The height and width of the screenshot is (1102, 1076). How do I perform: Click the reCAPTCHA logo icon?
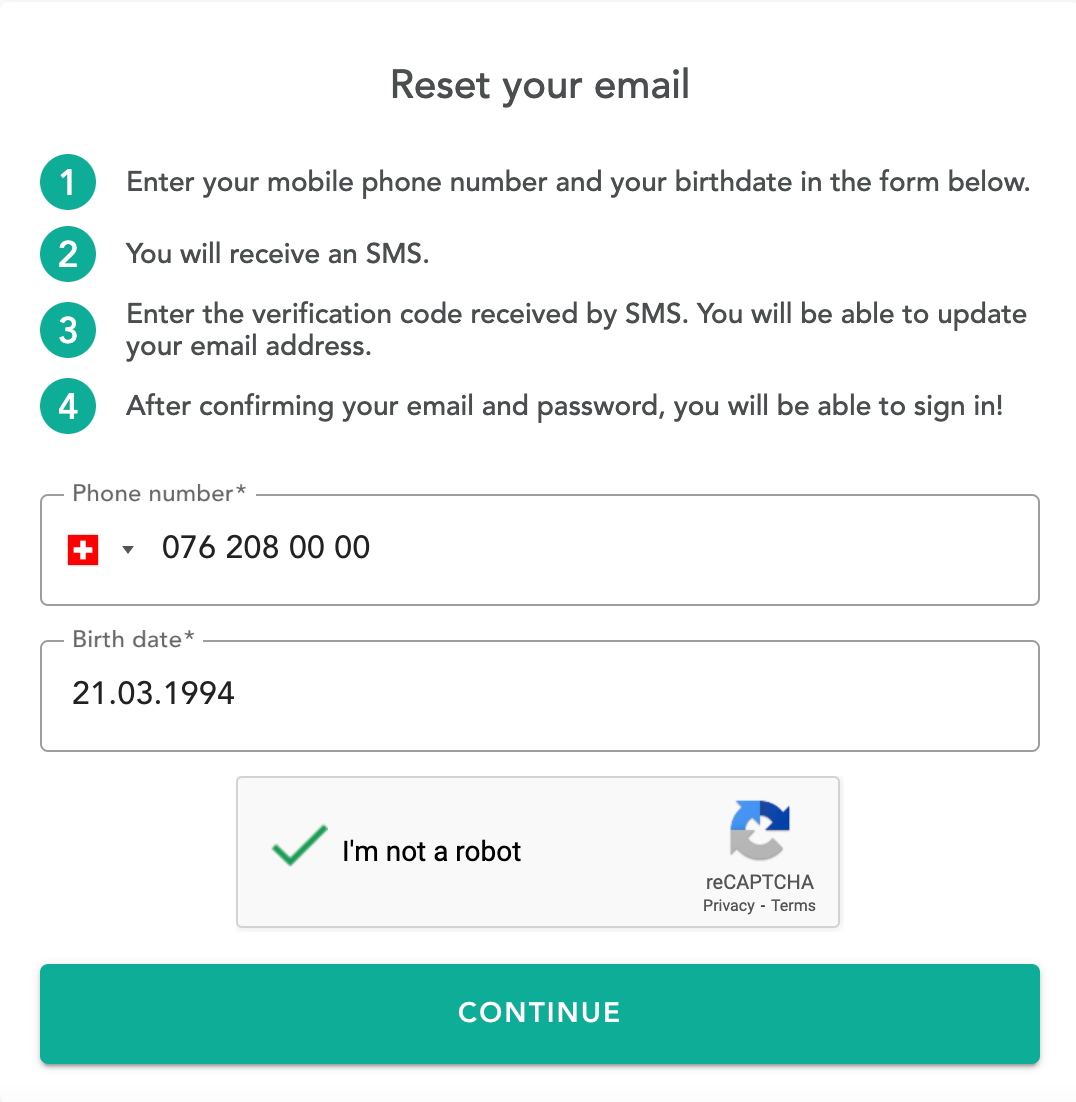click(x=760, y=830)
